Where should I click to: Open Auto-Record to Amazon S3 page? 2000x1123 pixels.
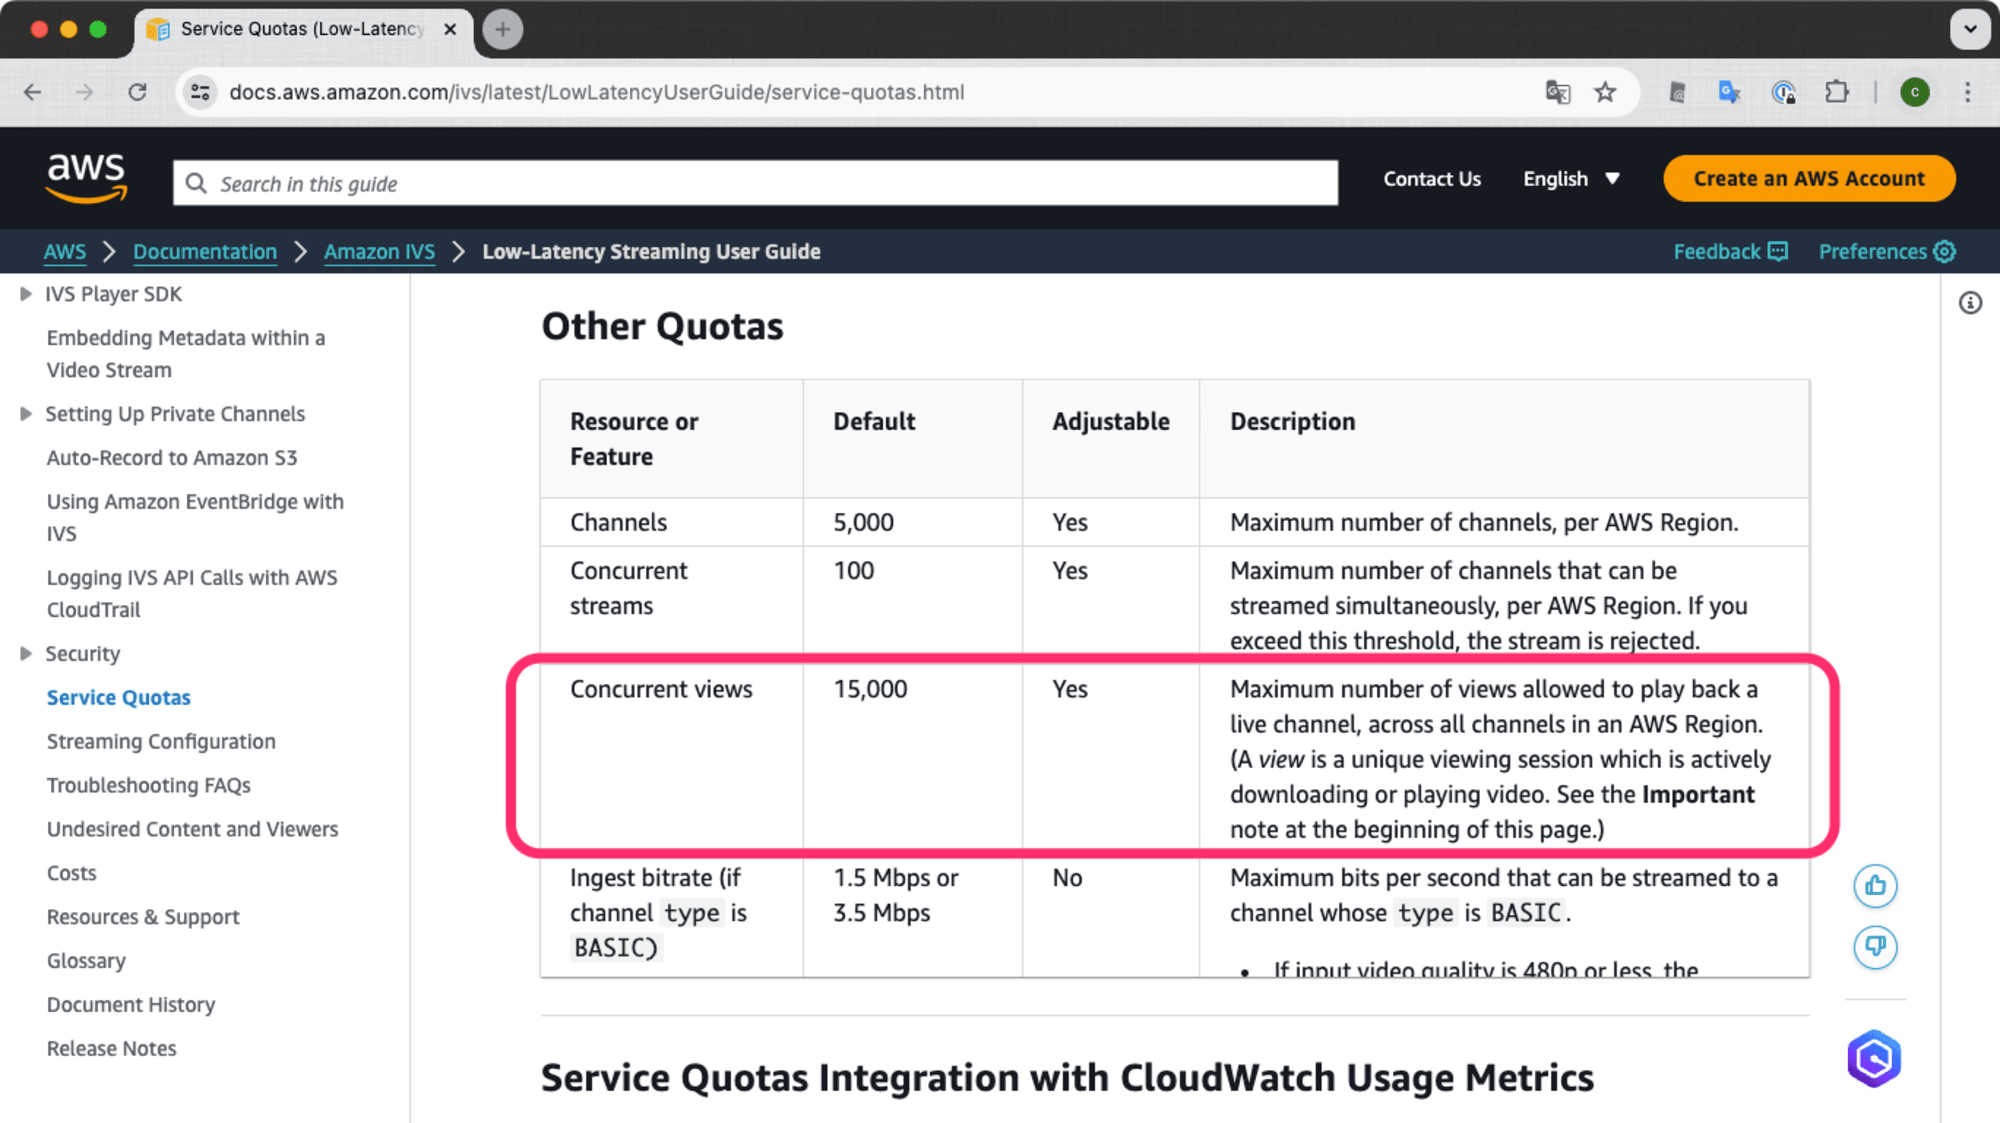pyautogui.click(x=172, y=458)
